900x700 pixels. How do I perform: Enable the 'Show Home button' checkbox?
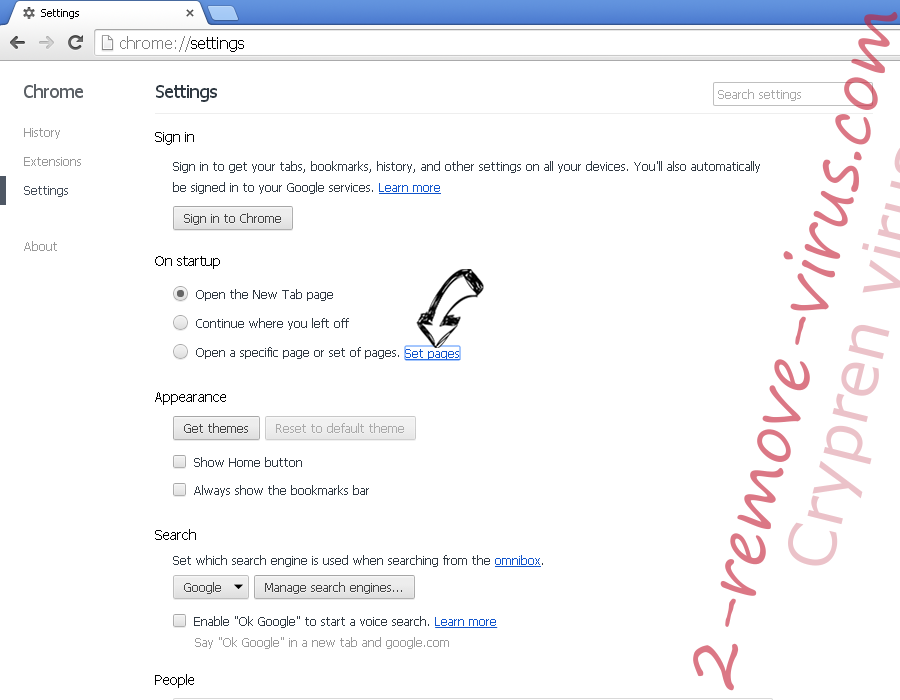click(180, 462)
